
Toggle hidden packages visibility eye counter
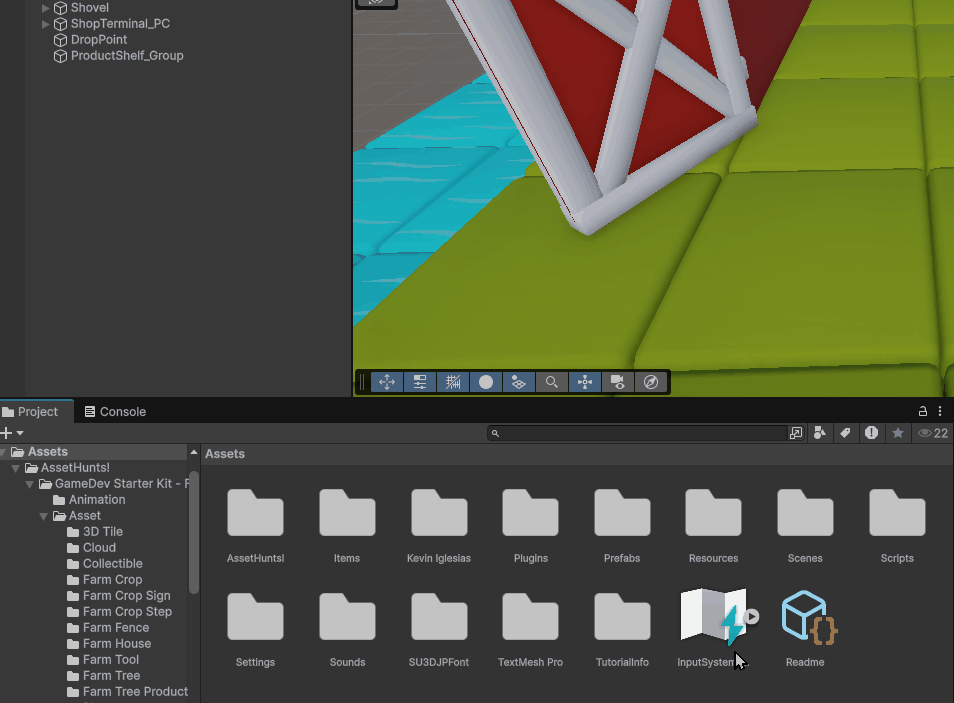pyautogui.click(x=932, y=433)
